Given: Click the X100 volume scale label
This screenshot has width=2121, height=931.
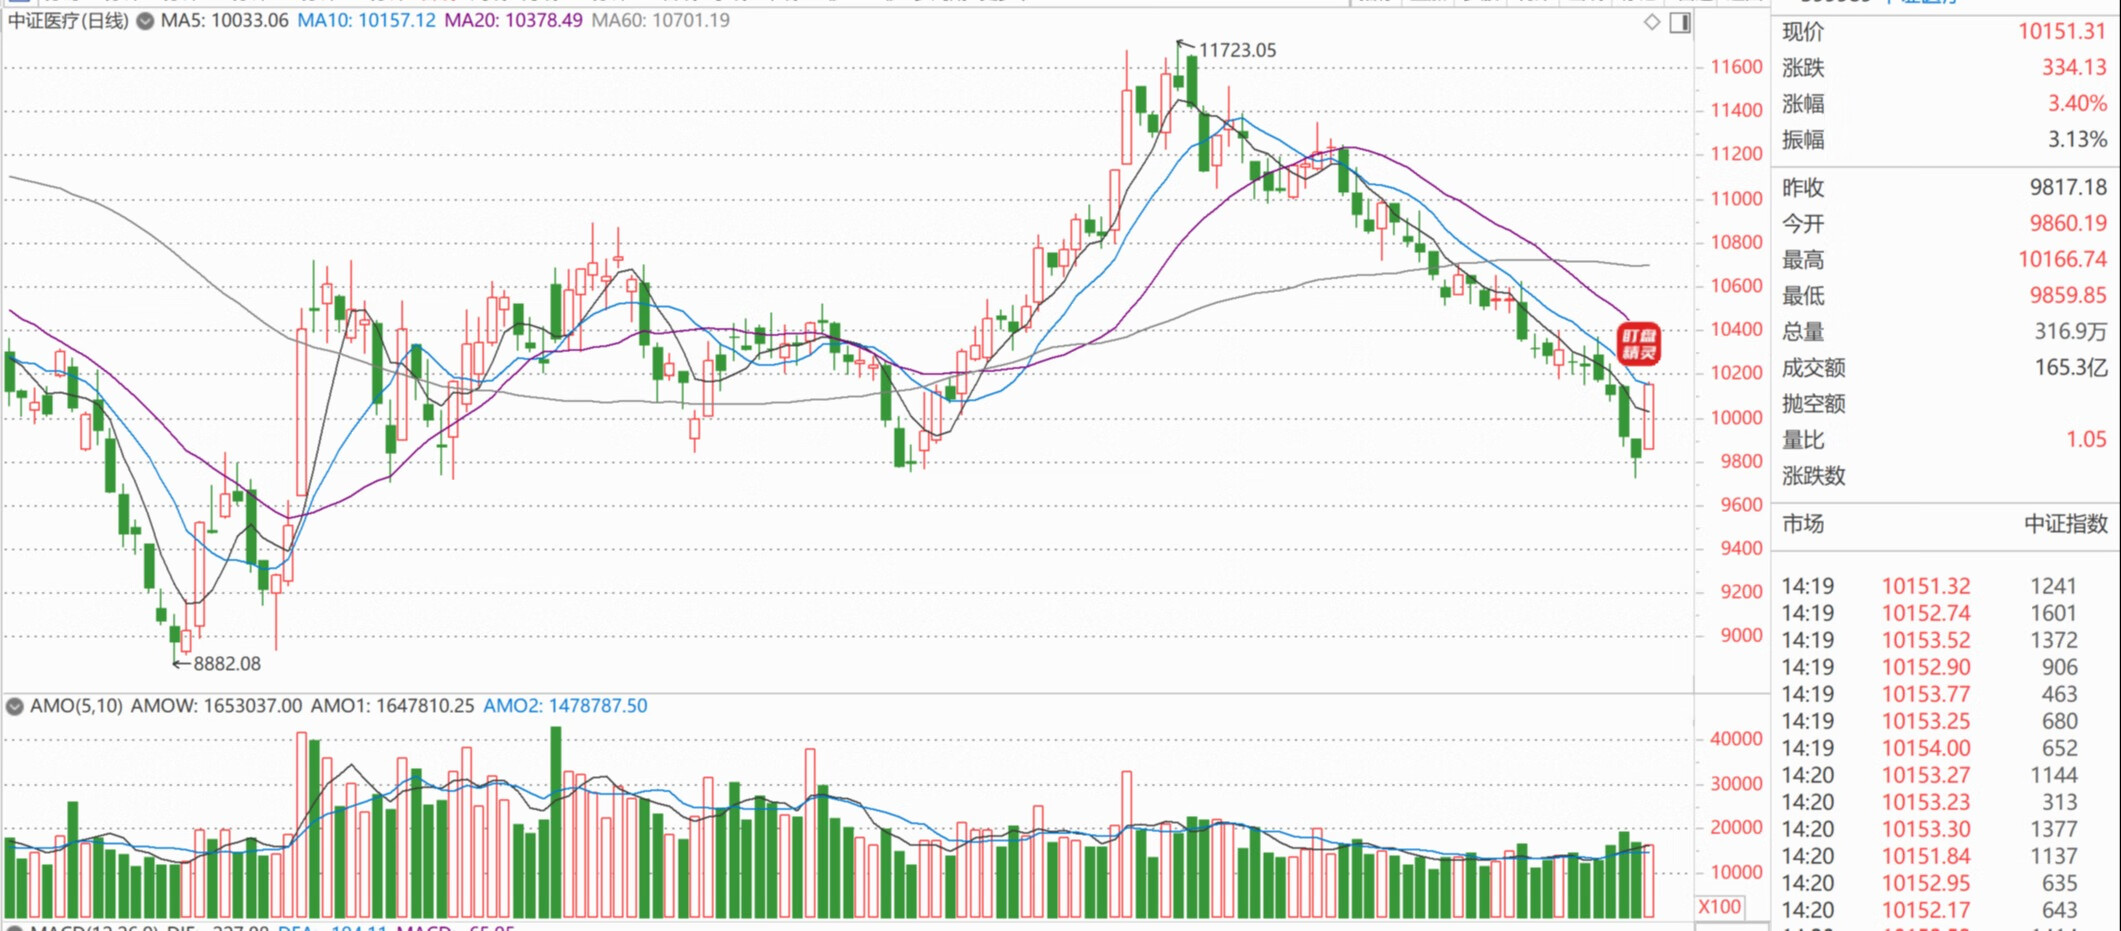Looking at the screenshot, I should point(1719,907).
